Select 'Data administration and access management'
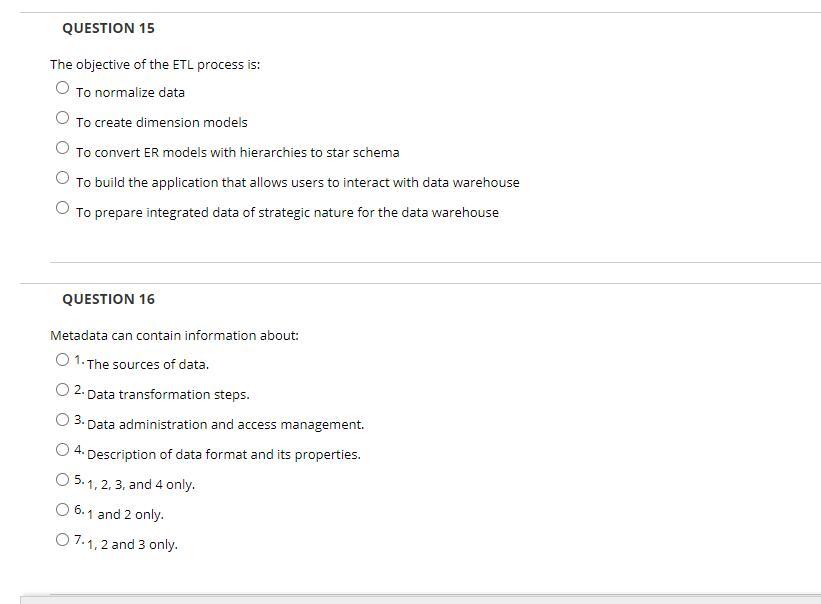The image size is (821, 604). pyautogui.click(x=62, y=419)
